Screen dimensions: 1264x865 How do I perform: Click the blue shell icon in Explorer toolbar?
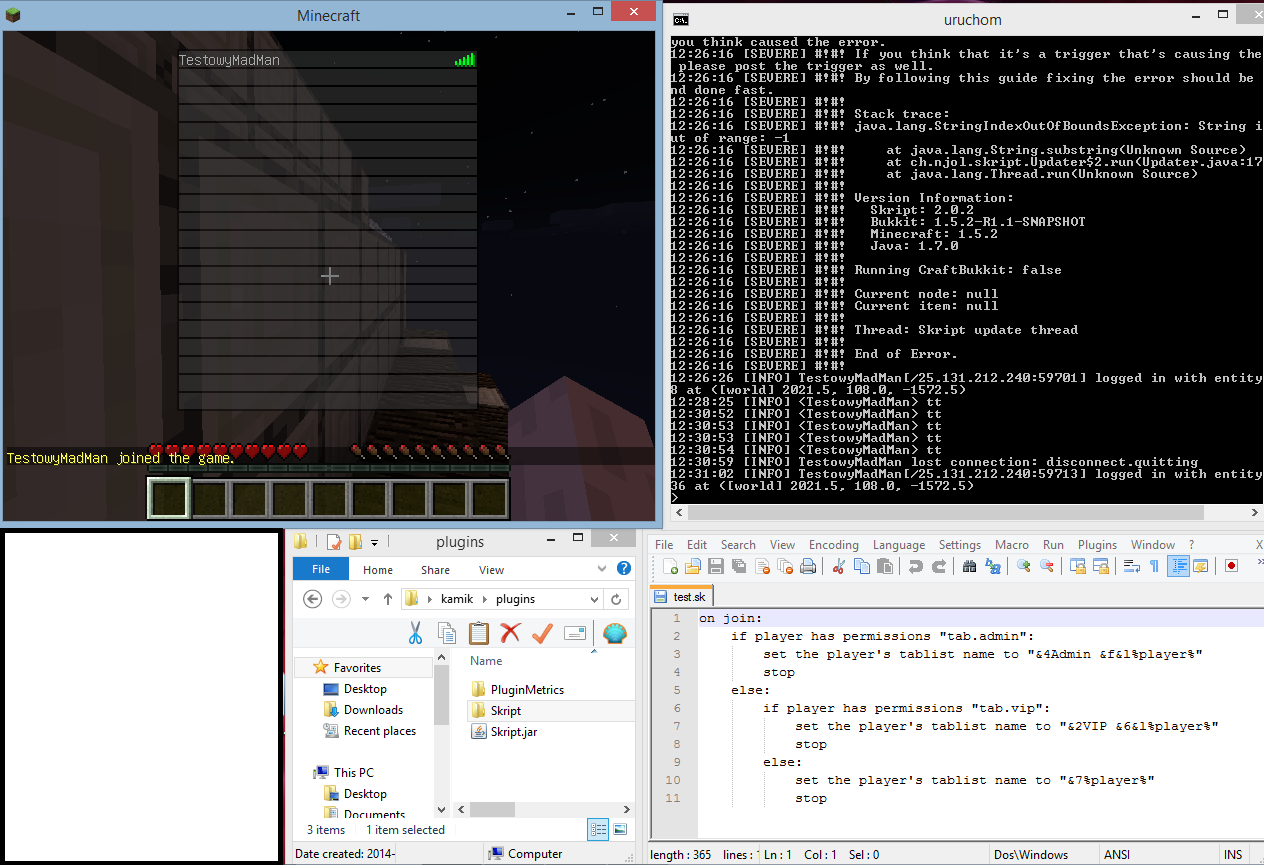614,633
